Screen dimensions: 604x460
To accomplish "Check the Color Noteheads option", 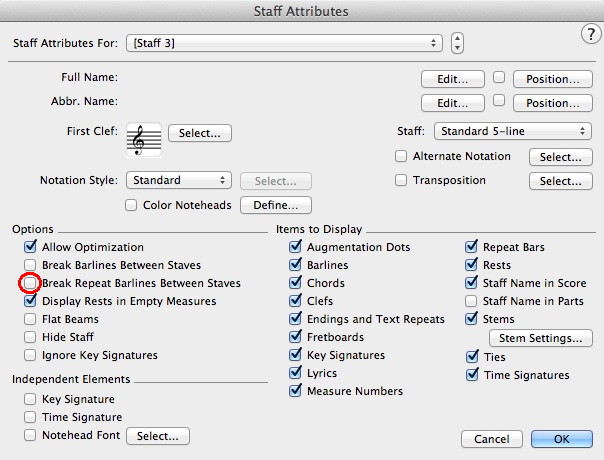I will point(131,206).
